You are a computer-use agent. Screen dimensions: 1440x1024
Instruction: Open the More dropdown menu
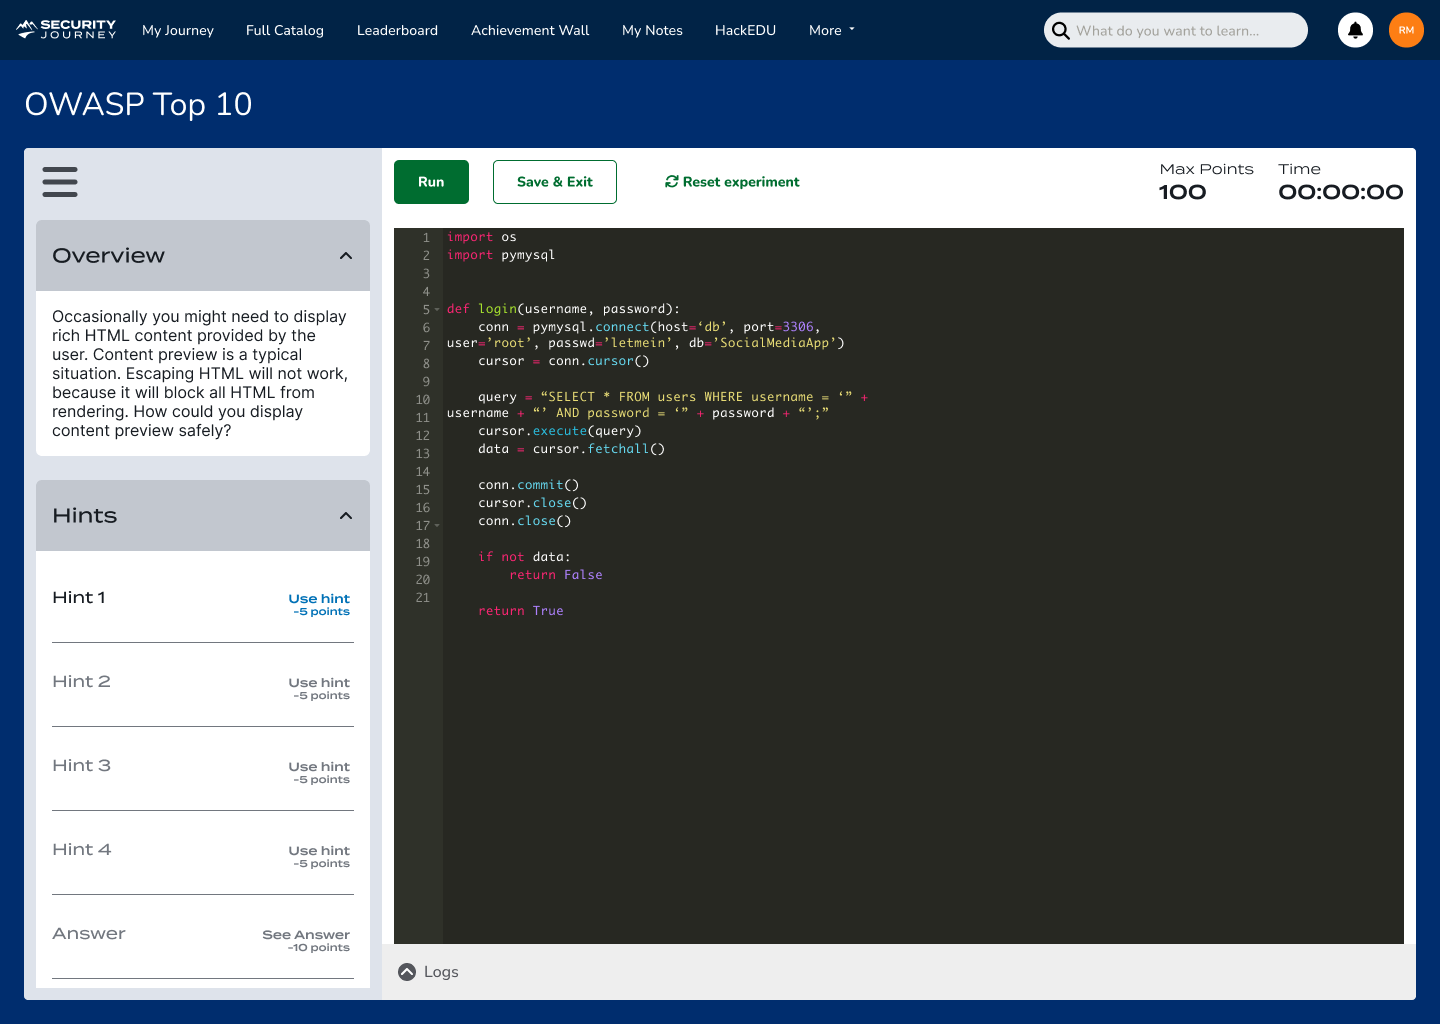coord(831,30)
